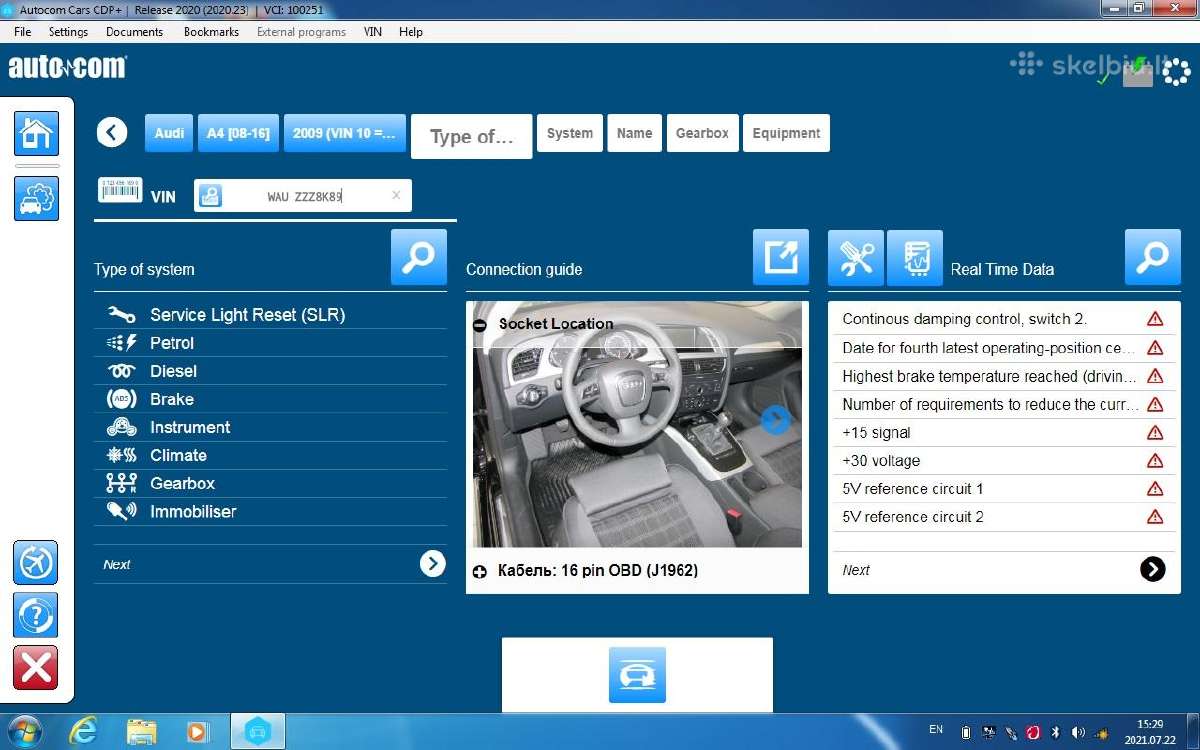1200x750 pixels.
Task: Click the flight recorder sidebar icon
Action: click(35, 563)
